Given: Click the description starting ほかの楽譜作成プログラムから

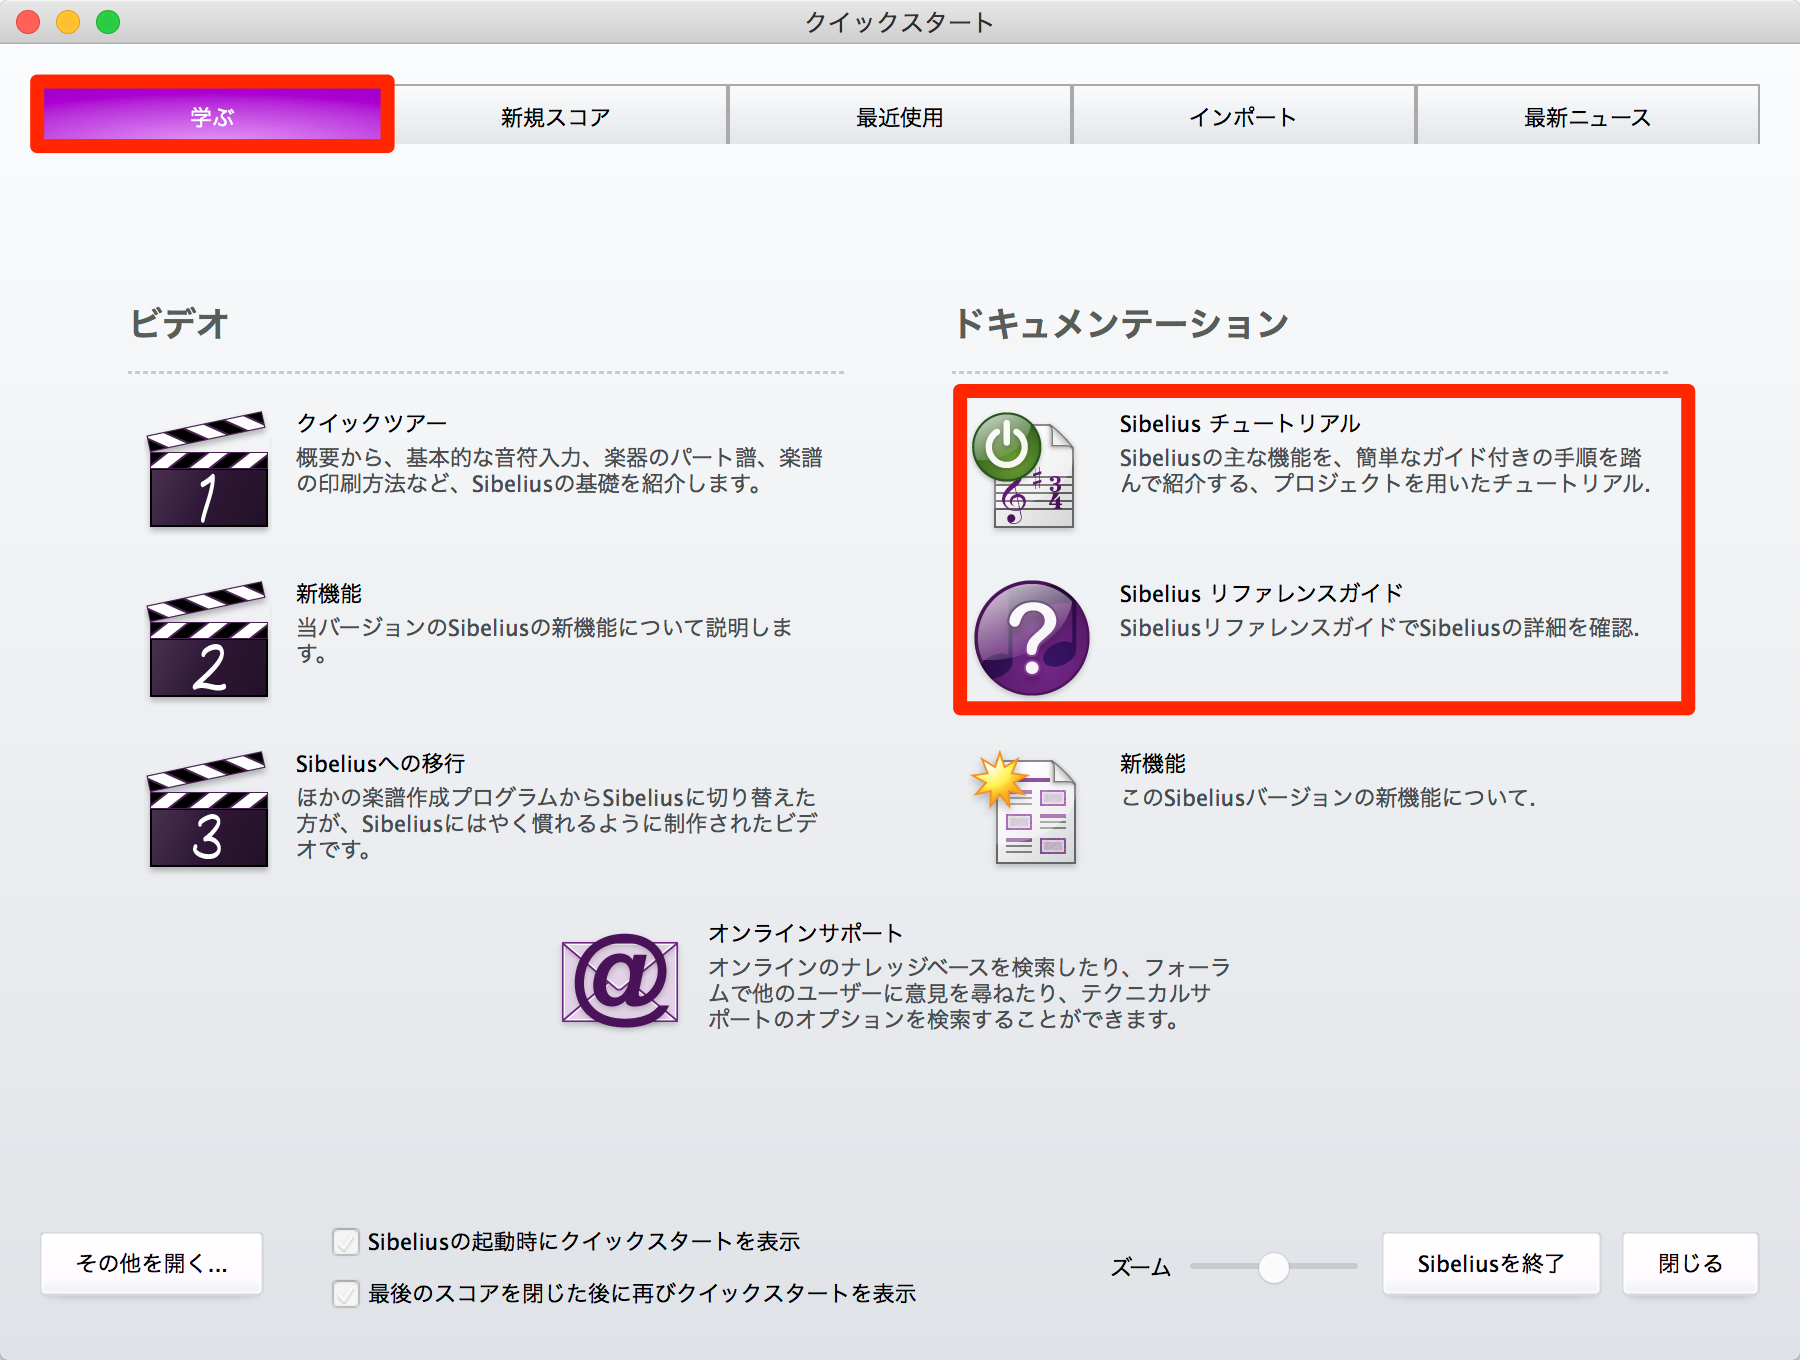Looking at the screenshot, I should pos(557,823).
